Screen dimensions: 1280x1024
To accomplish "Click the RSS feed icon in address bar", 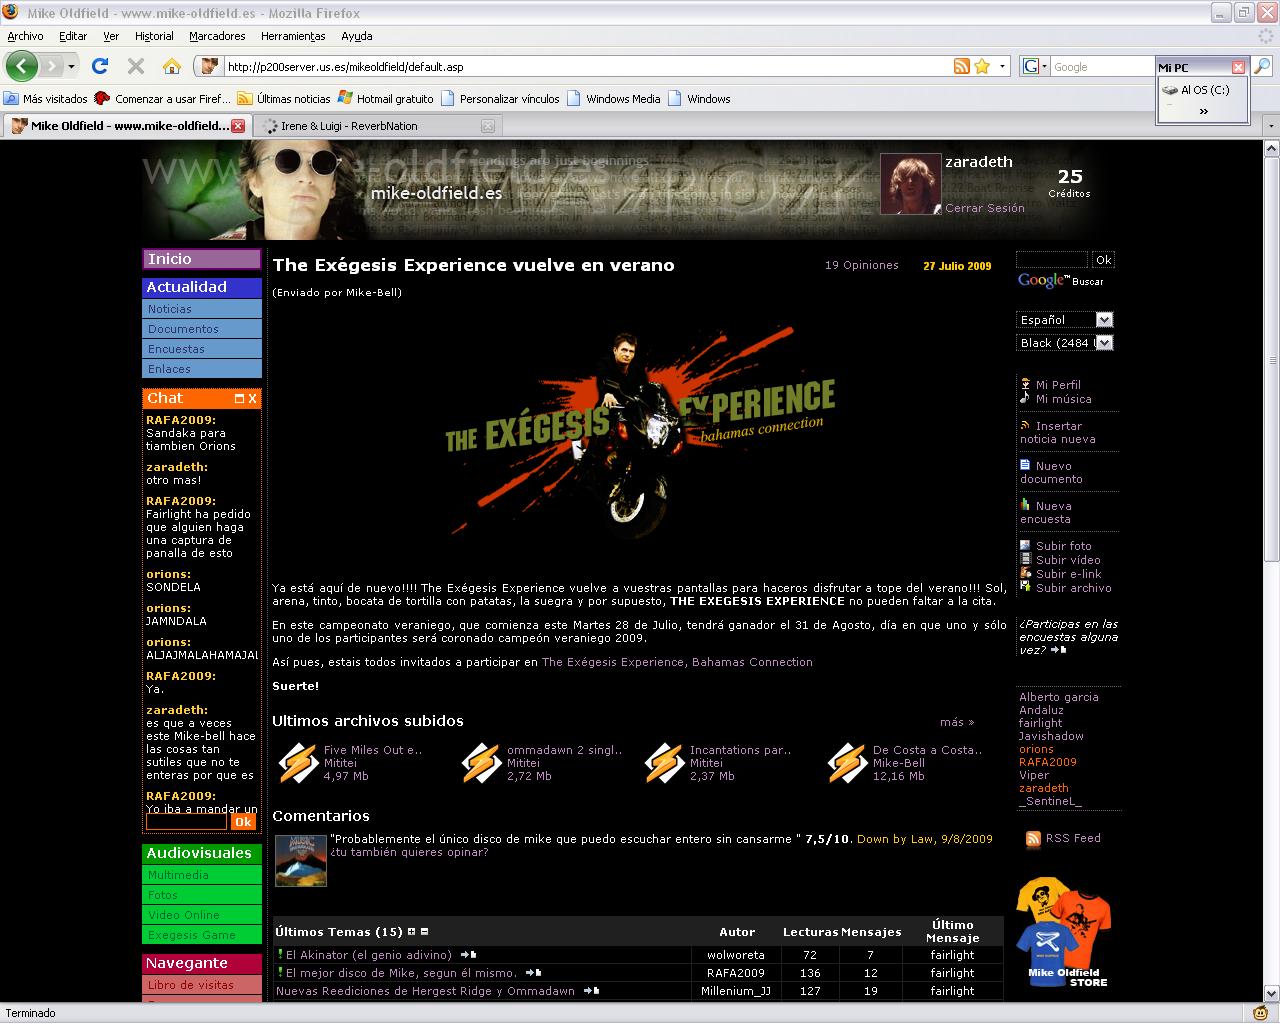I will [x=961, y=66].
